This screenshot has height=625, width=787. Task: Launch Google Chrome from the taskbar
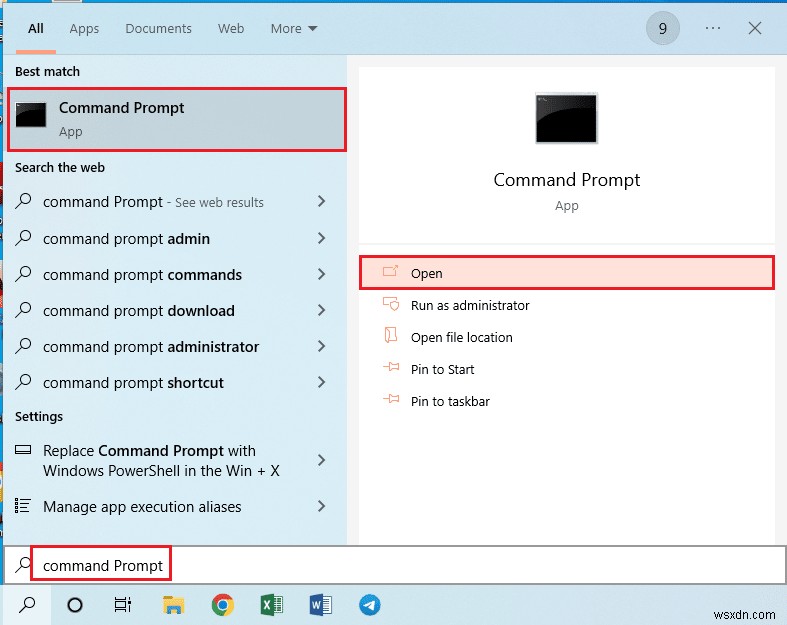click(x=222, y=605)
